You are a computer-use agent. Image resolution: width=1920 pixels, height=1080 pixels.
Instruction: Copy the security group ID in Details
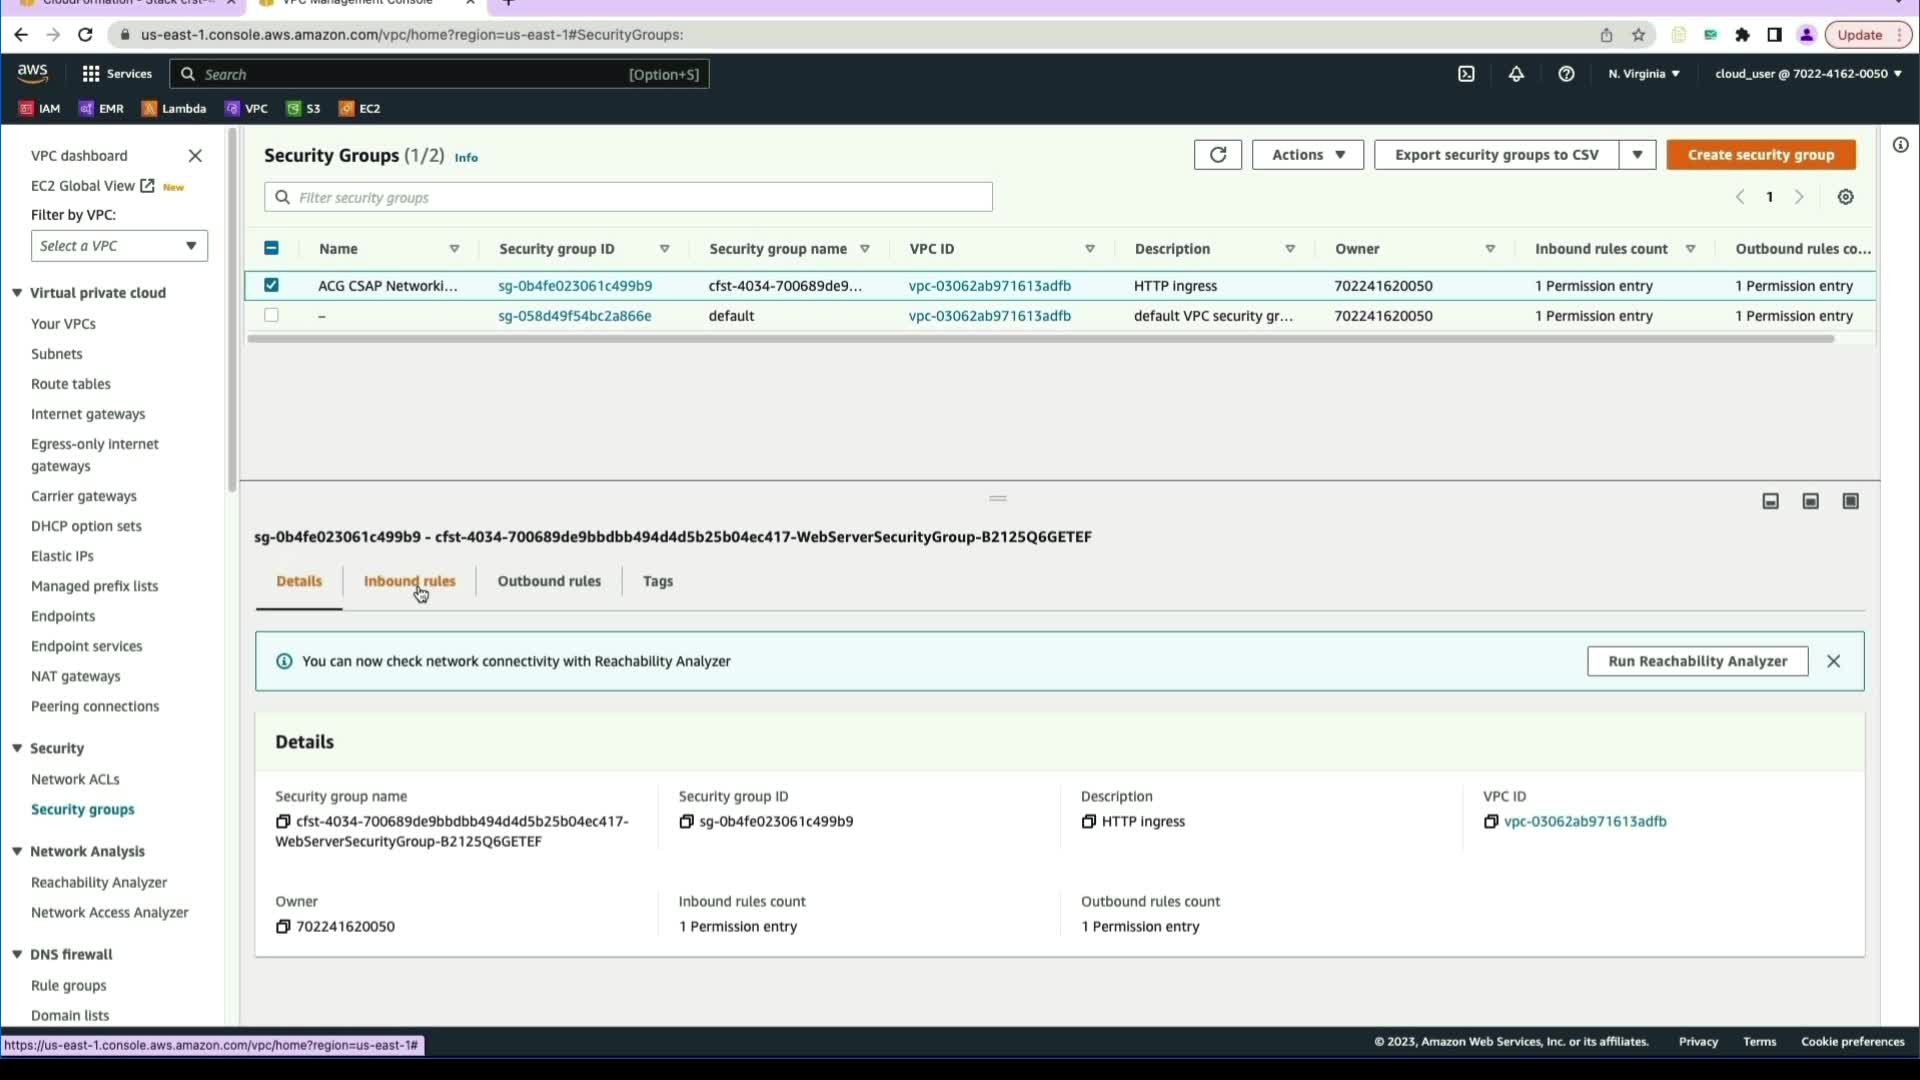686,822
